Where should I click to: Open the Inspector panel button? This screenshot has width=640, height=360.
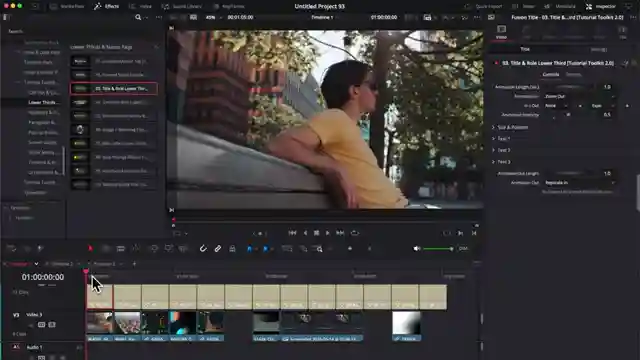[x=601, y=7]
